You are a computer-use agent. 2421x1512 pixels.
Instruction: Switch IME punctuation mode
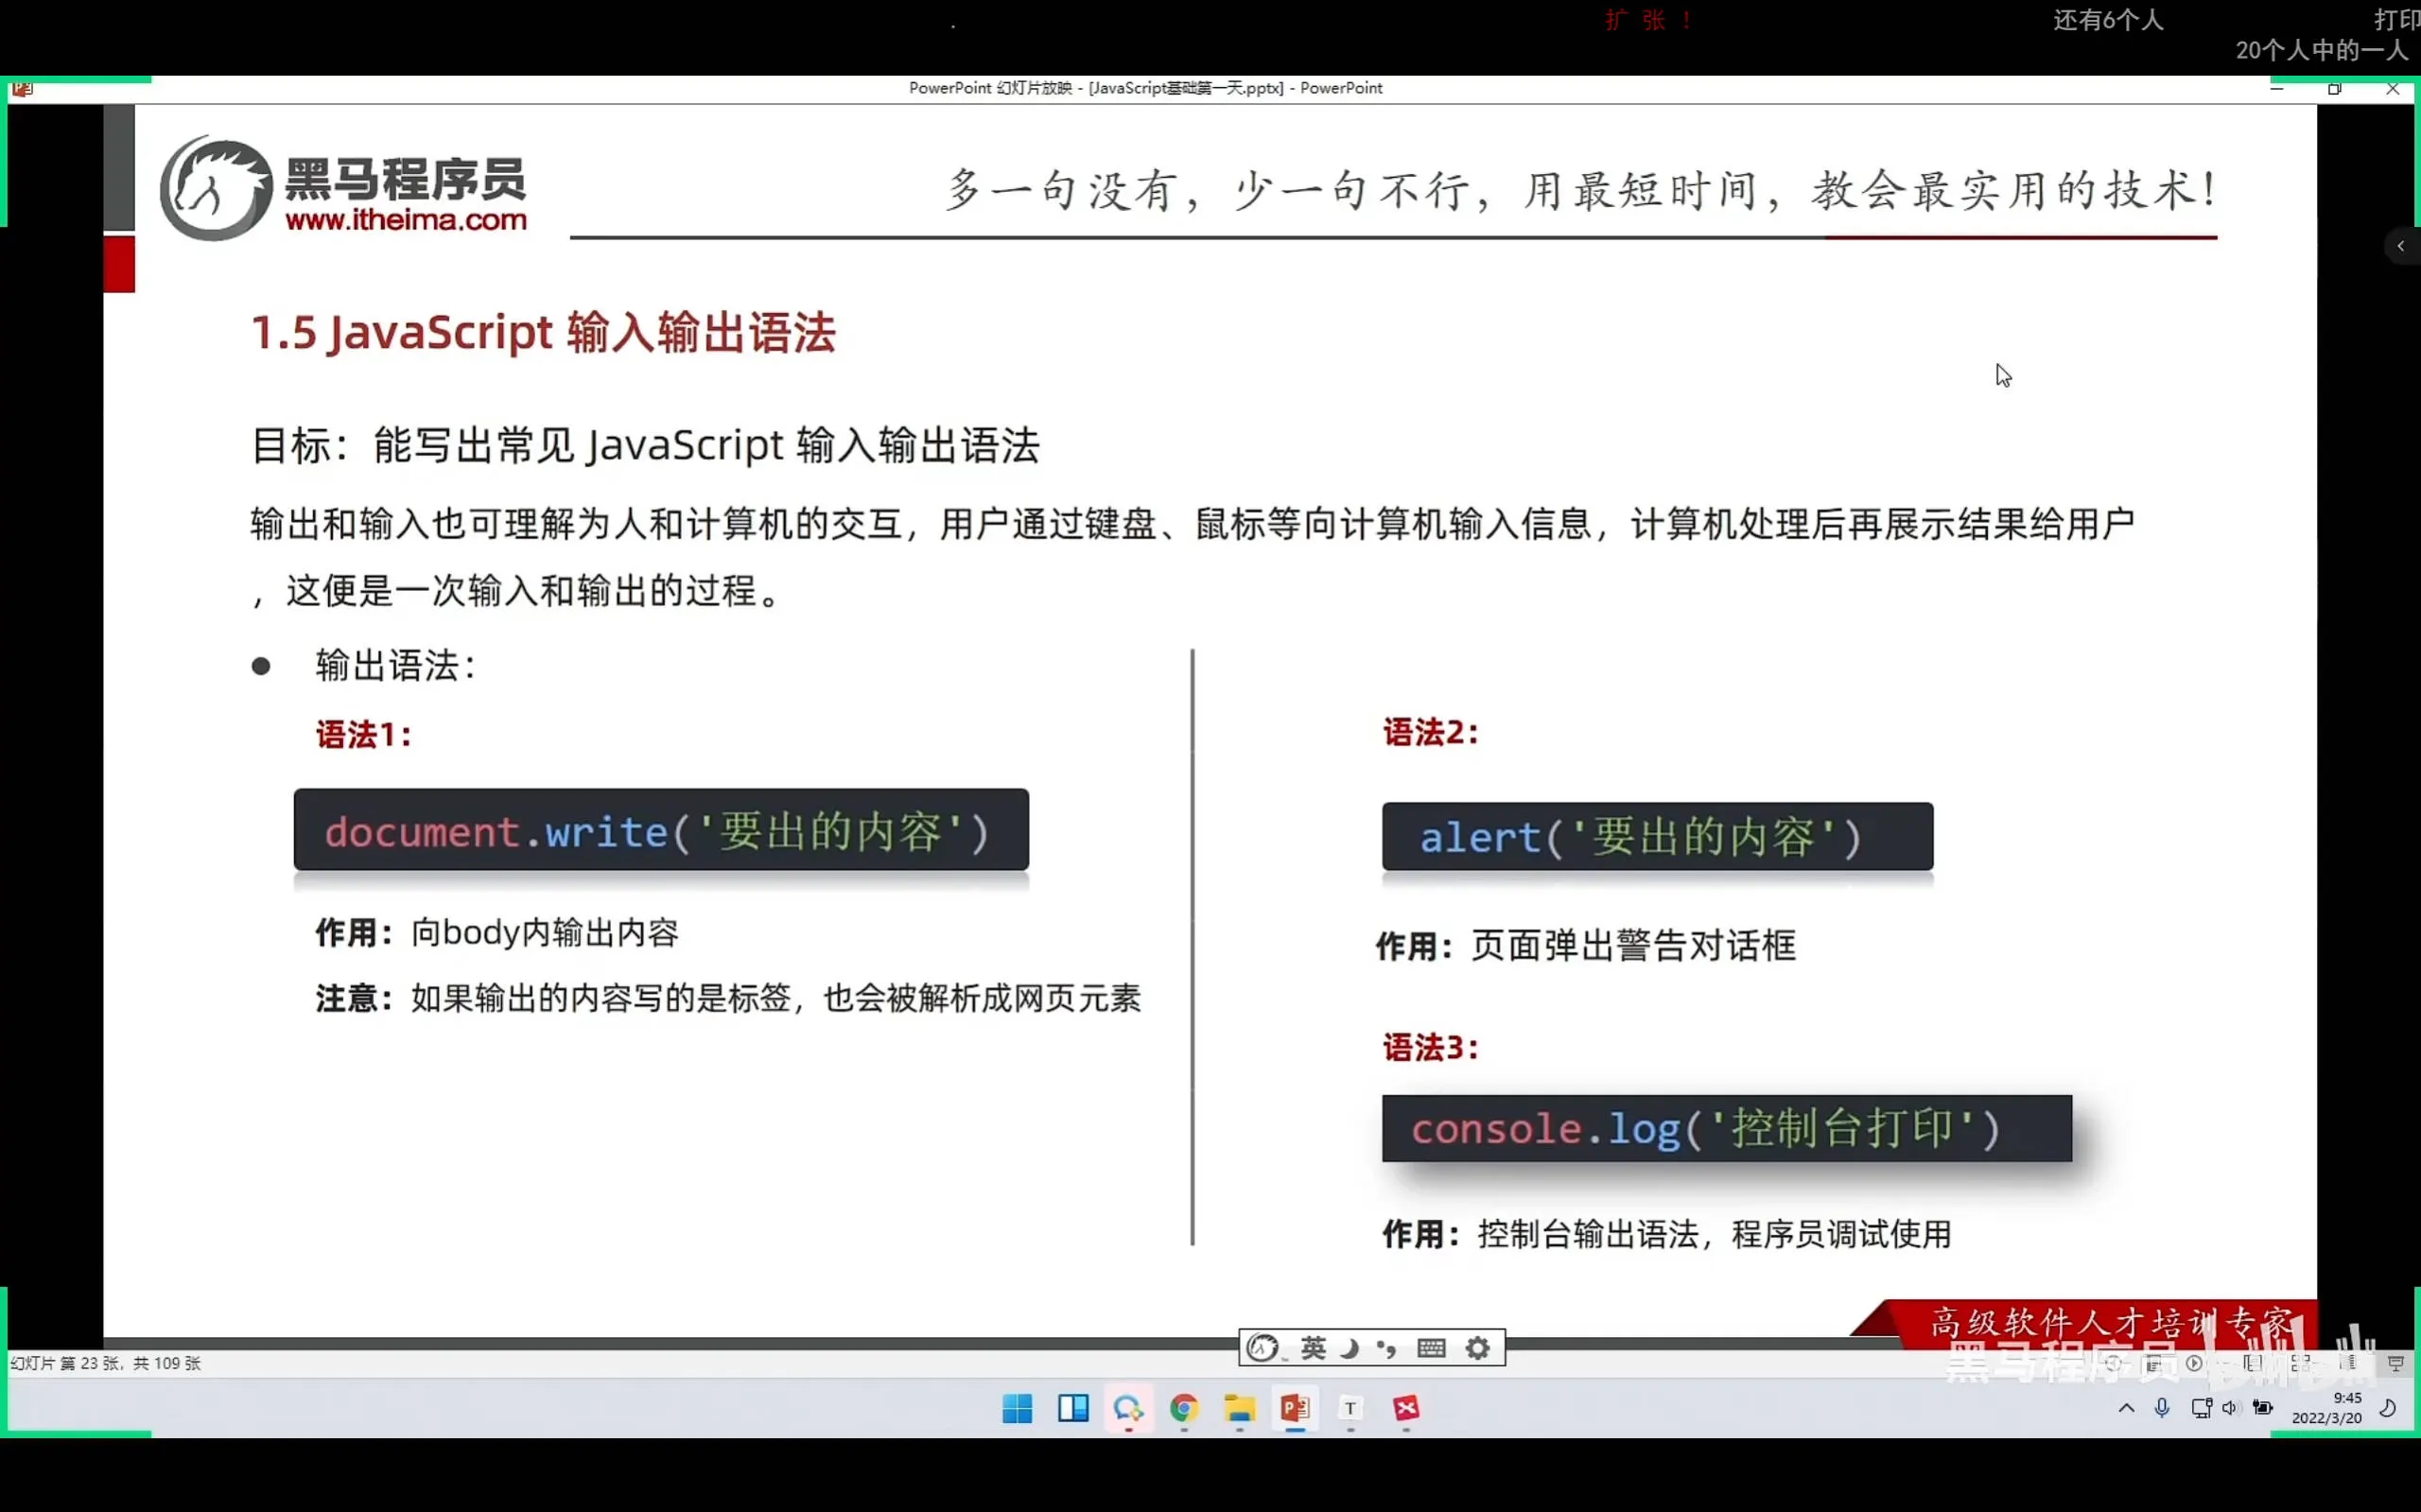pyautogui.click(x=1387, y=1348)
